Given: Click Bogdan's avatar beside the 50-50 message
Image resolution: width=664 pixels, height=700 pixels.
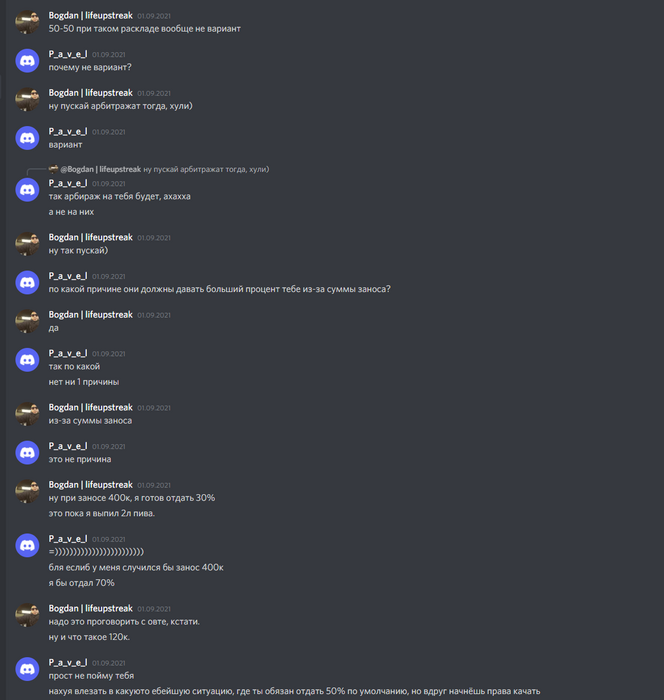Looking at the screenshot, I should pyautogui.click(x=27, y=22).
